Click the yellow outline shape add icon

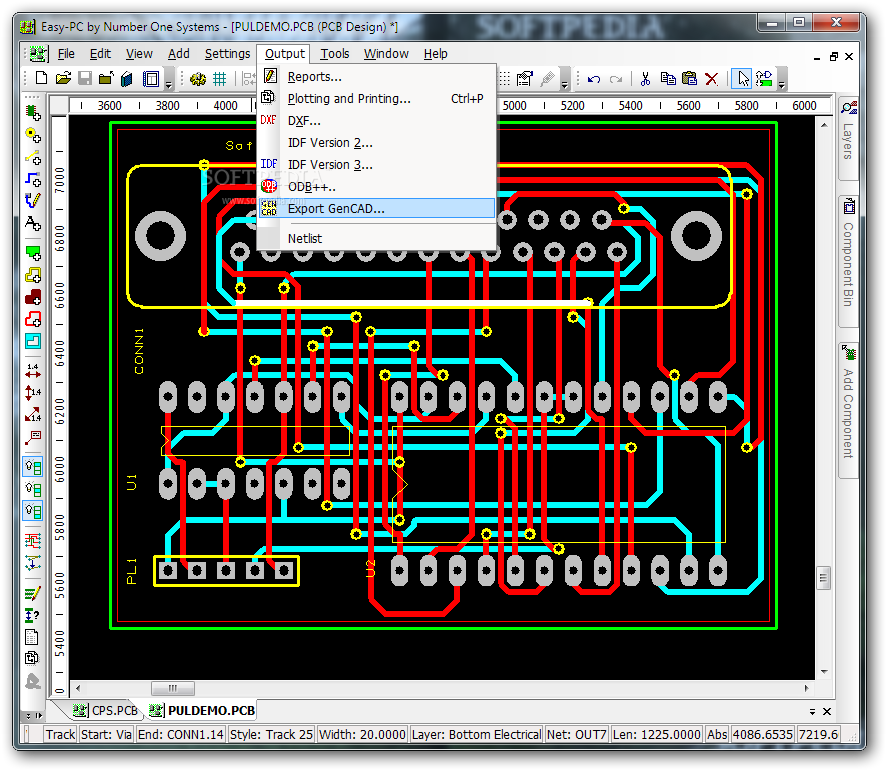click(x=33, y=275)
